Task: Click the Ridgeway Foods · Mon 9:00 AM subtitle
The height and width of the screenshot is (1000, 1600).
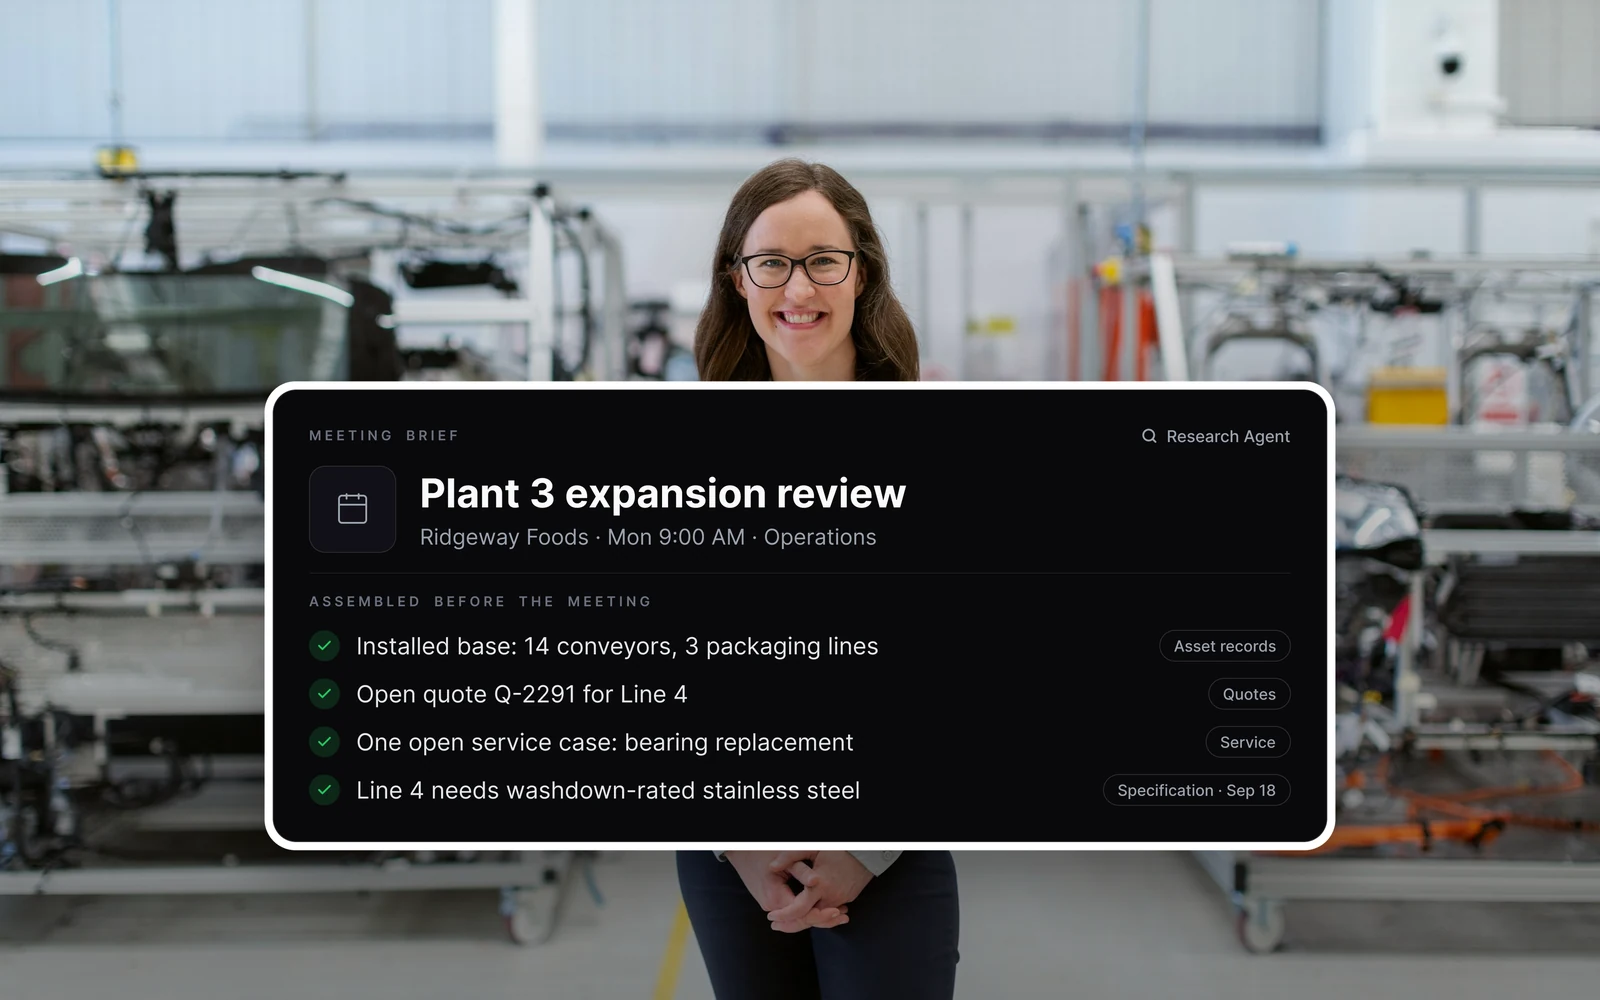Action: (x=648, y=537)
